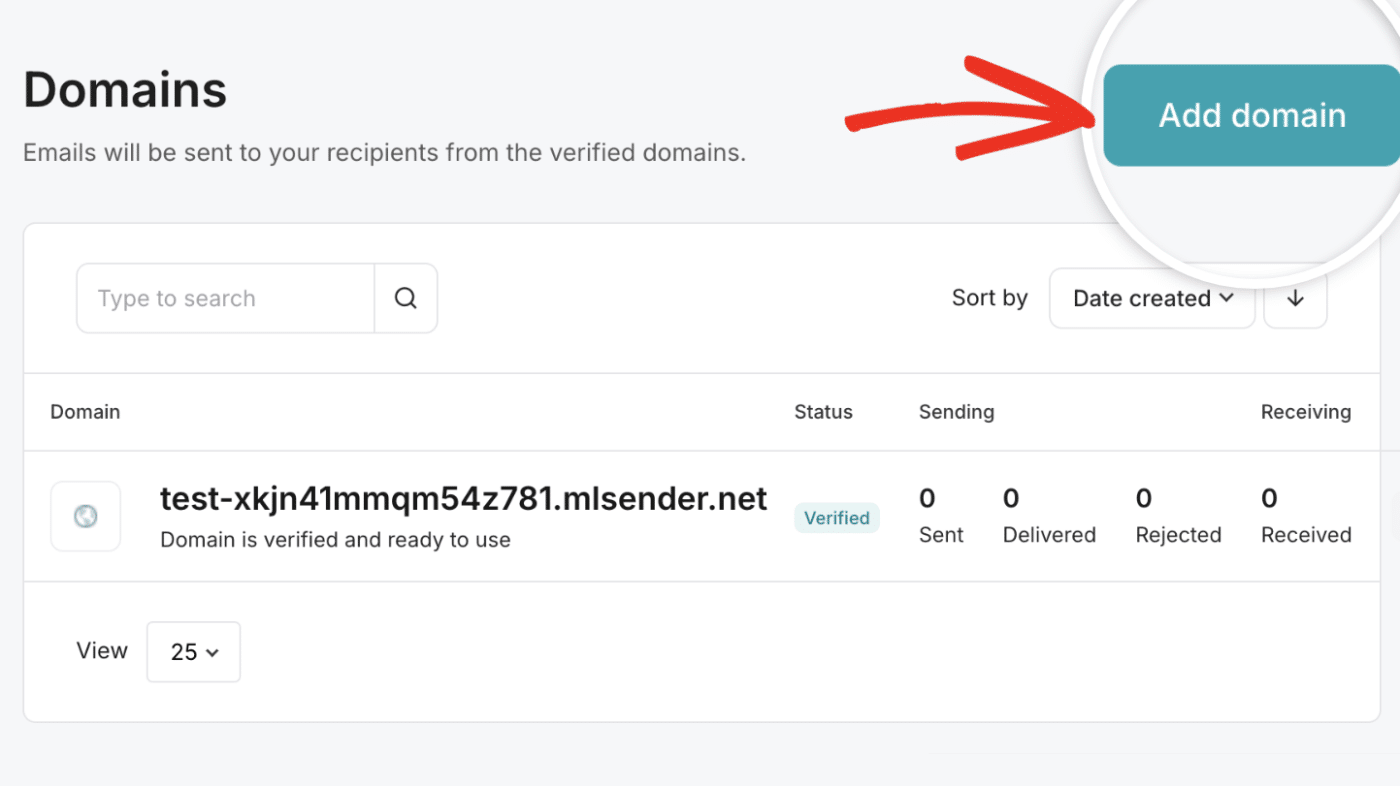The height and width of the screenshot is (786, 1400).
Task: Click the Verified status badge
Action: tap(837, 518)
